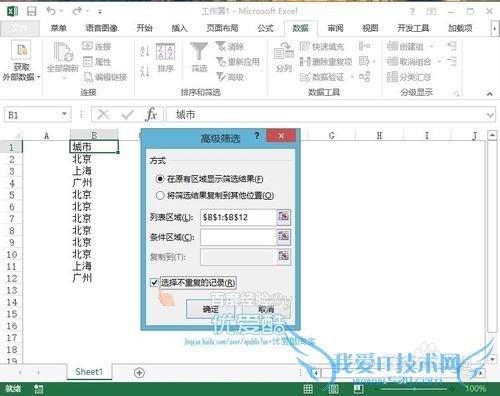This screenshot has width=500, height=396.
Task: Click Connections (连接) button in ribbon
Action: (97, 46)
